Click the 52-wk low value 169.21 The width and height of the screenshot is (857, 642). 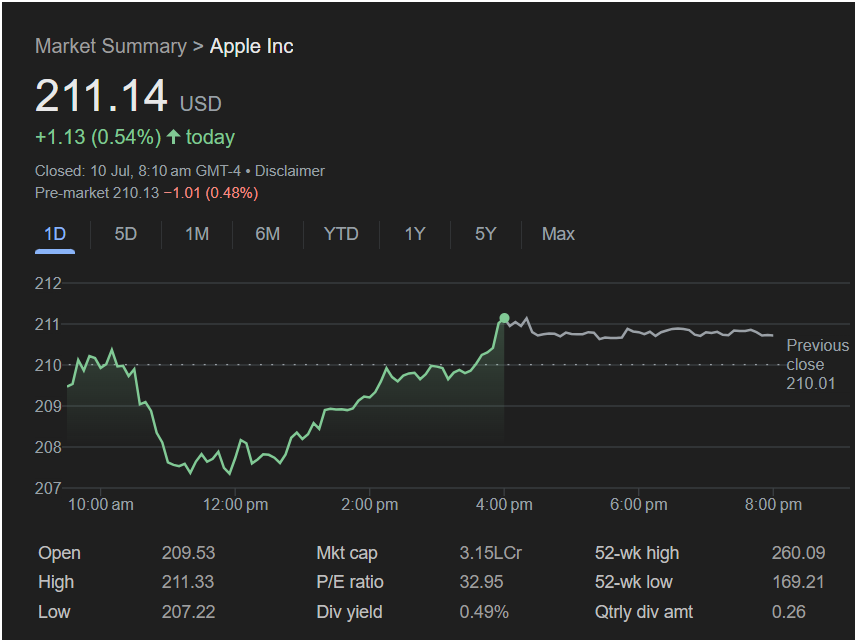tap(798, 582)
